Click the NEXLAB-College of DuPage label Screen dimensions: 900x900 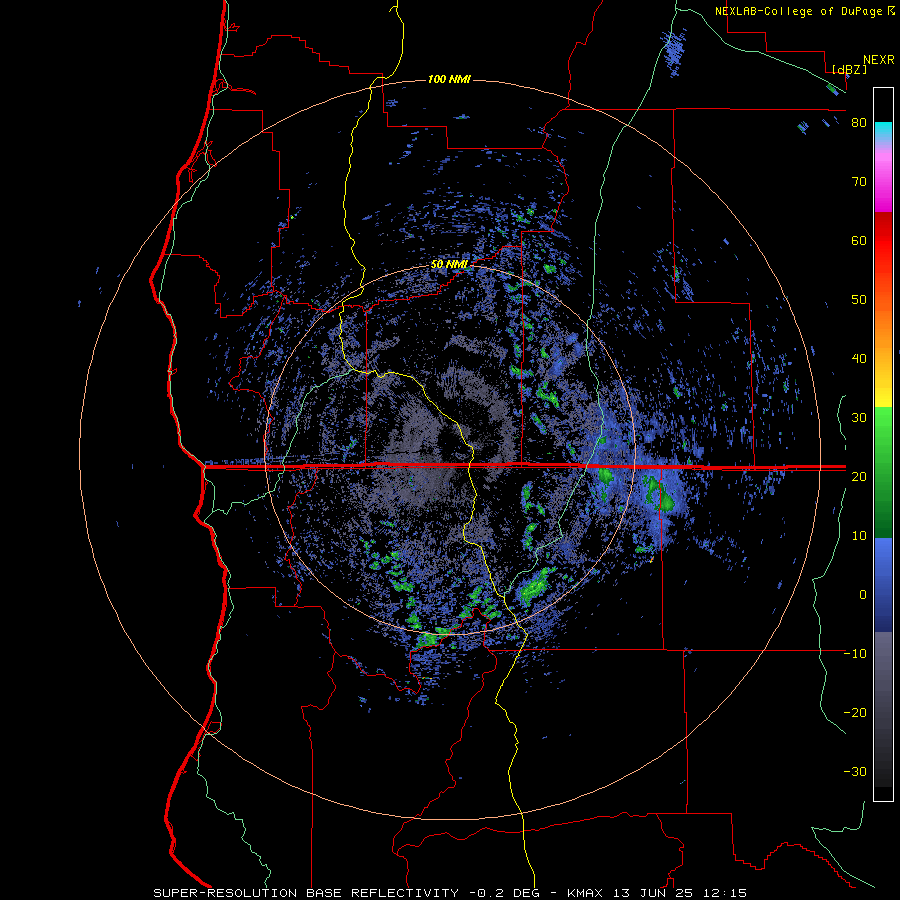[798, 11]
